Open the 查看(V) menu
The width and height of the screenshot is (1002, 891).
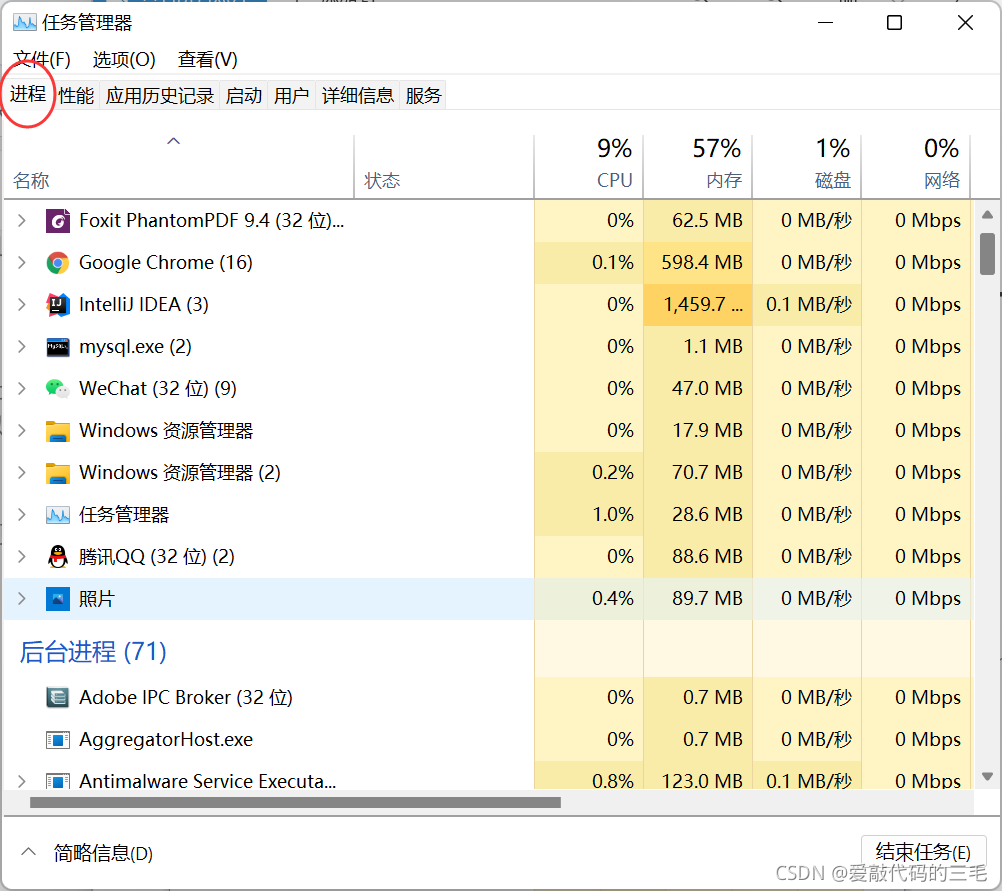208,59
